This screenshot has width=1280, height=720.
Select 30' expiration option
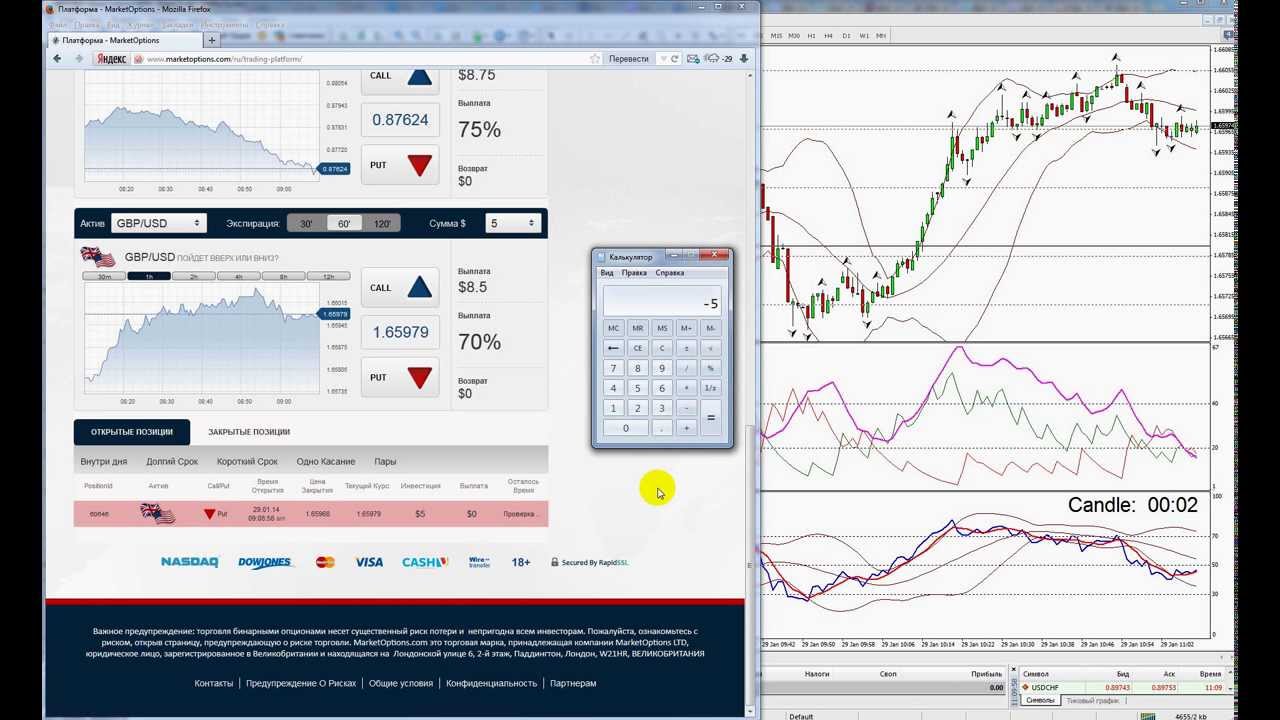click(306, 224)
